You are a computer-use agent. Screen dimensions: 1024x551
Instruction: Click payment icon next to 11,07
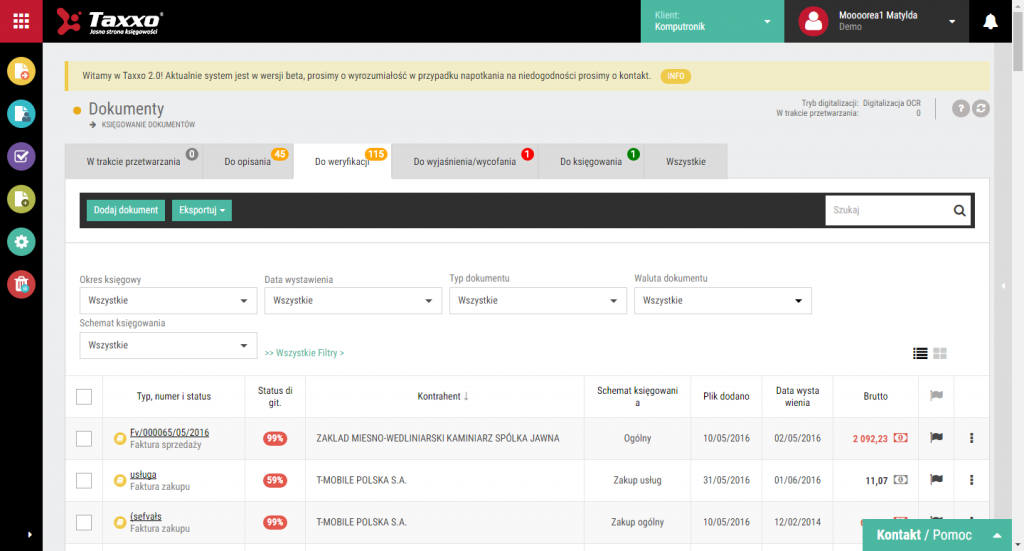click(901, 479)
